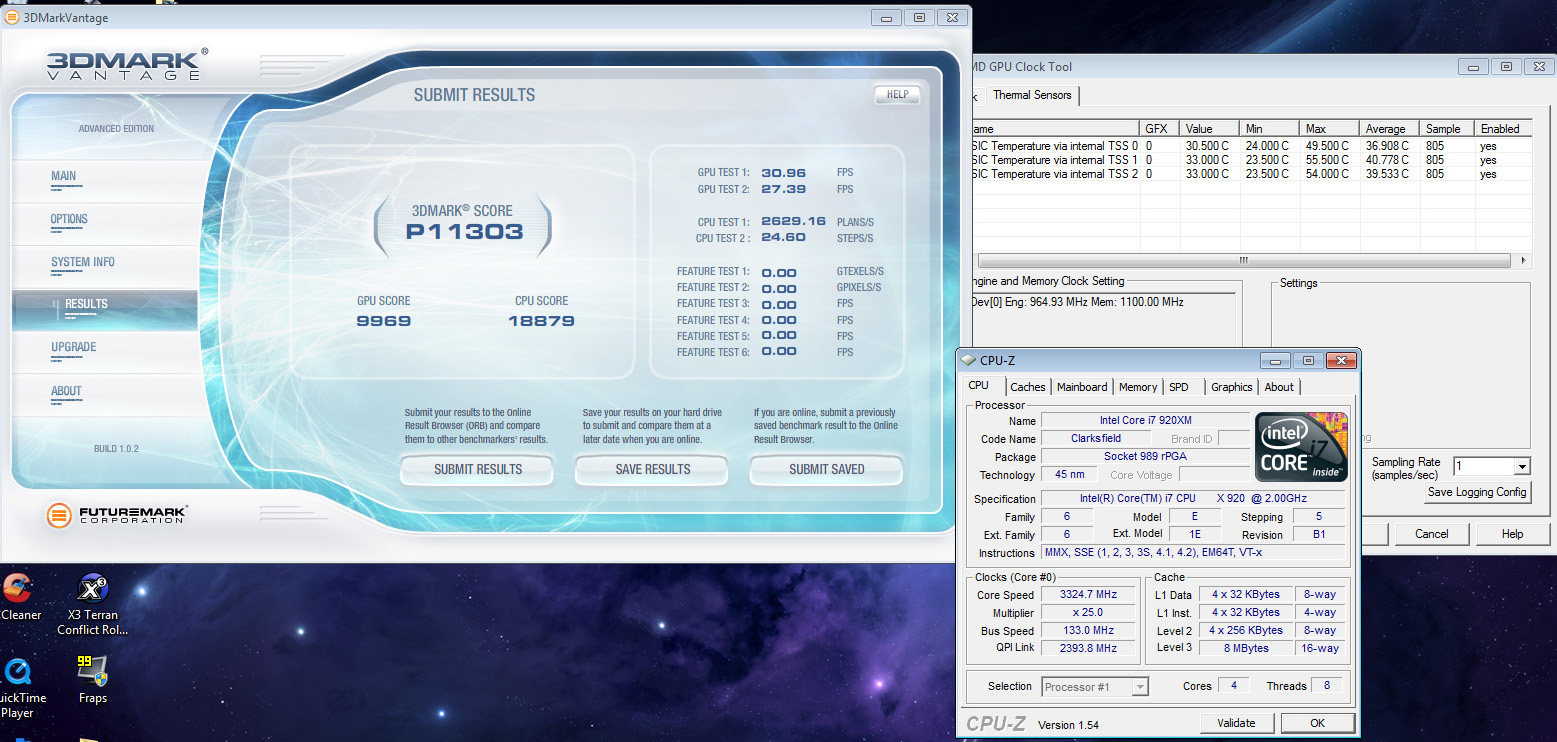The height and width of the screenshot is (742, 1557).
Task: Click the GPU TEST 1 value 30.96
Action: point(783,172)
